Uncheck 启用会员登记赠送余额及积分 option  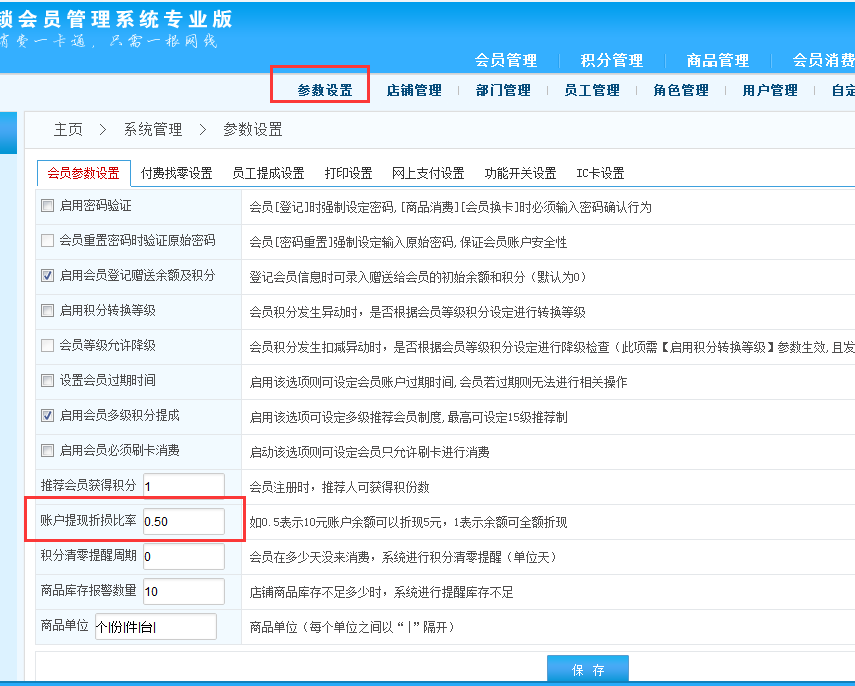coord(47,275)
